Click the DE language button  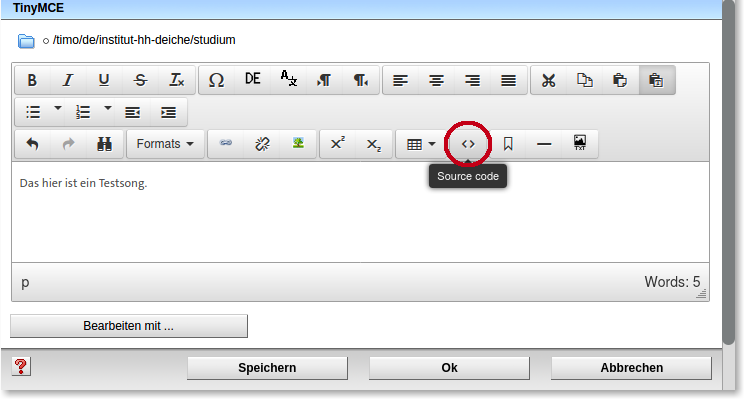pos(252,79)
